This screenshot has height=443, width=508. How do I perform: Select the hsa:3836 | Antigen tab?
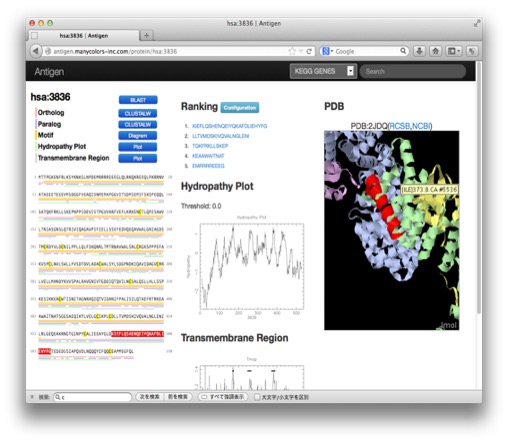84,36
